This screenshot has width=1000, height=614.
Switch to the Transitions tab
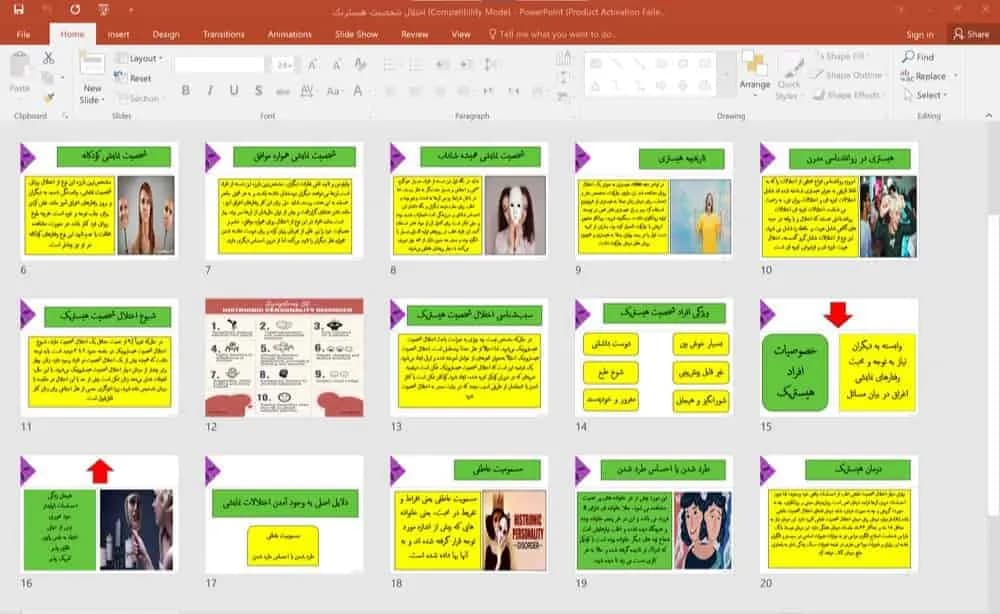coord(223,34)
